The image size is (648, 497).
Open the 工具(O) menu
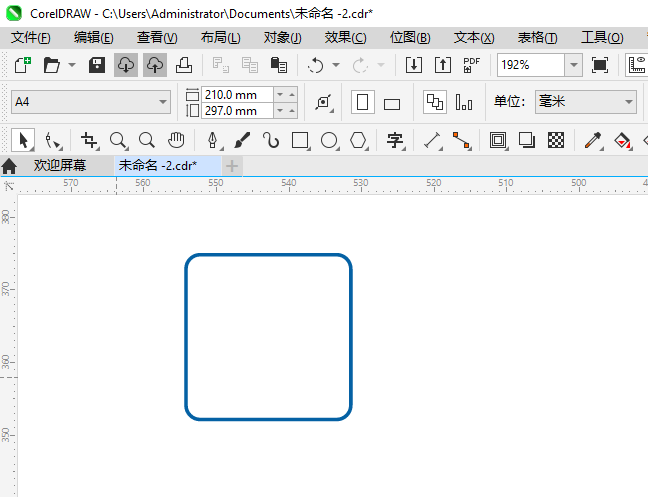pyautogui.click(x=602, y=38)
